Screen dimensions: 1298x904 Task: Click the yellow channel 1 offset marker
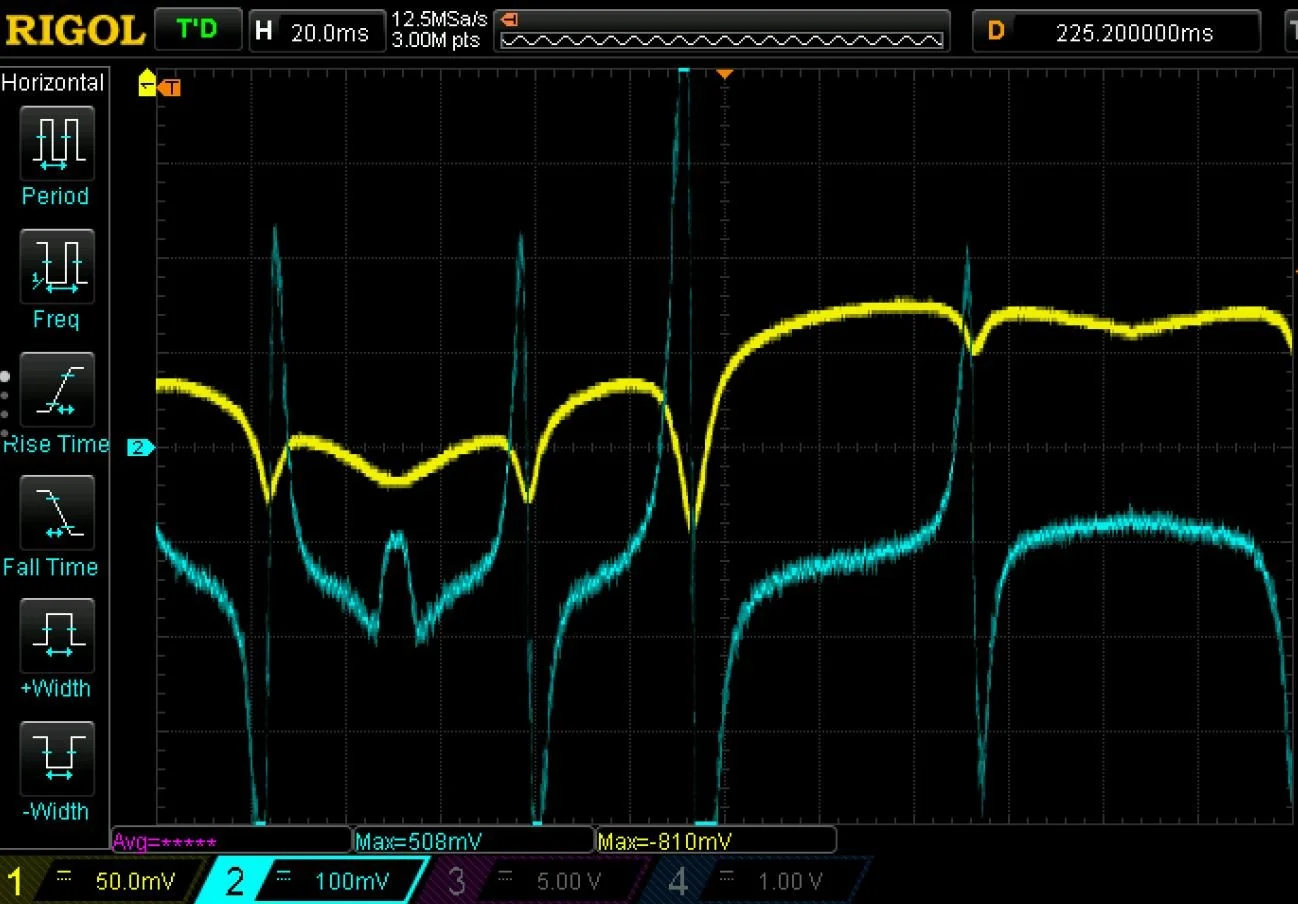click(x=148, y=82)
